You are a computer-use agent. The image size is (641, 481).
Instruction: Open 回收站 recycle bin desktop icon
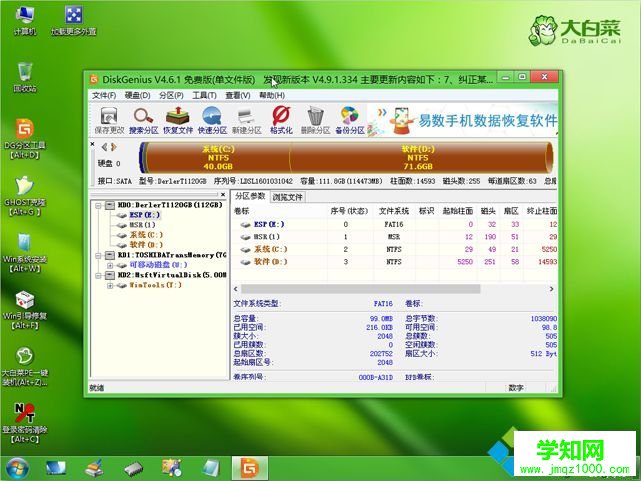point(25,77)
